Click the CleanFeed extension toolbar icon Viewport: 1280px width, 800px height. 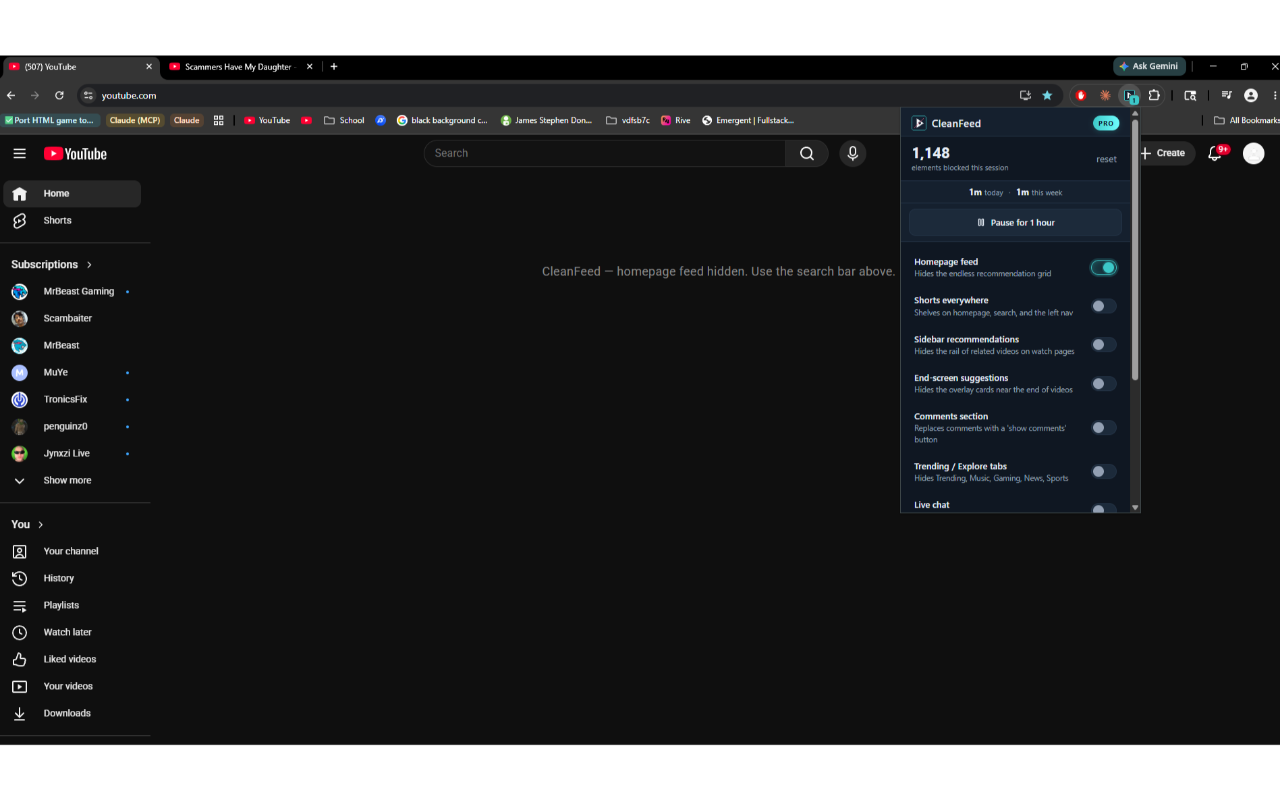1129,95
